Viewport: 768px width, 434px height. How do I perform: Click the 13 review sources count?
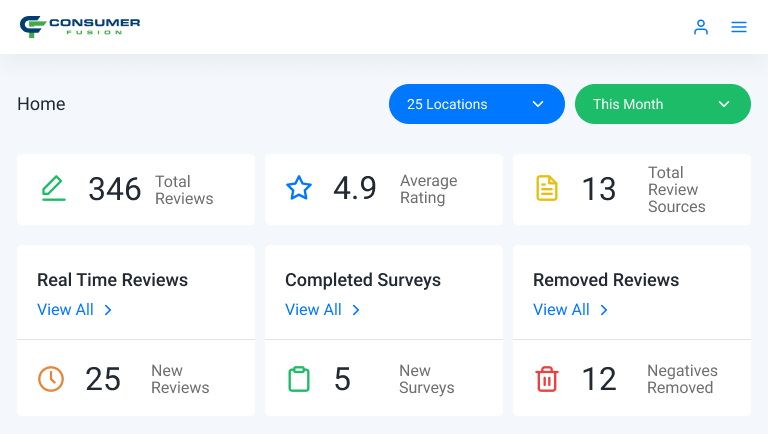coord(599,189)
